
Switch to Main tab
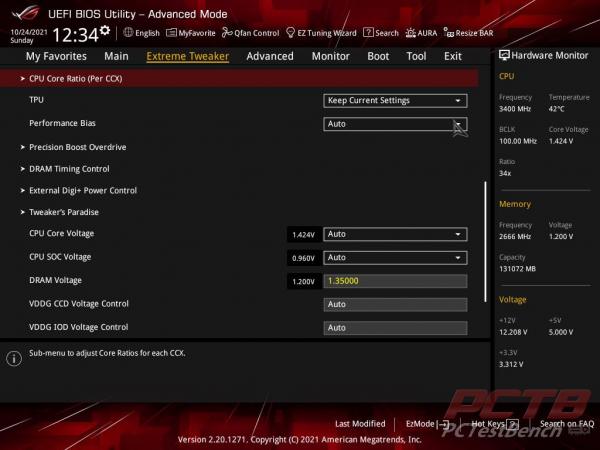(x=116, y=56)
